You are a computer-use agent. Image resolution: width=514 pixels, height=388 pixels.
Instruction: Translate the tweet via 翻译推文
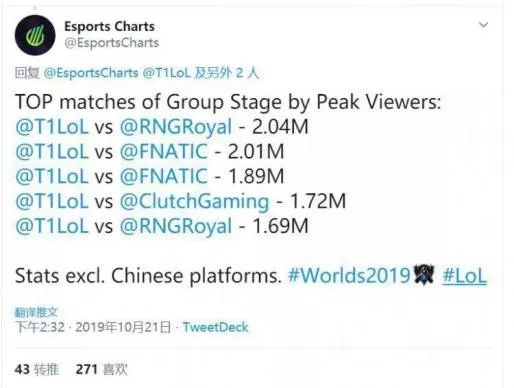pyautogui.click(x=36, y=312)
